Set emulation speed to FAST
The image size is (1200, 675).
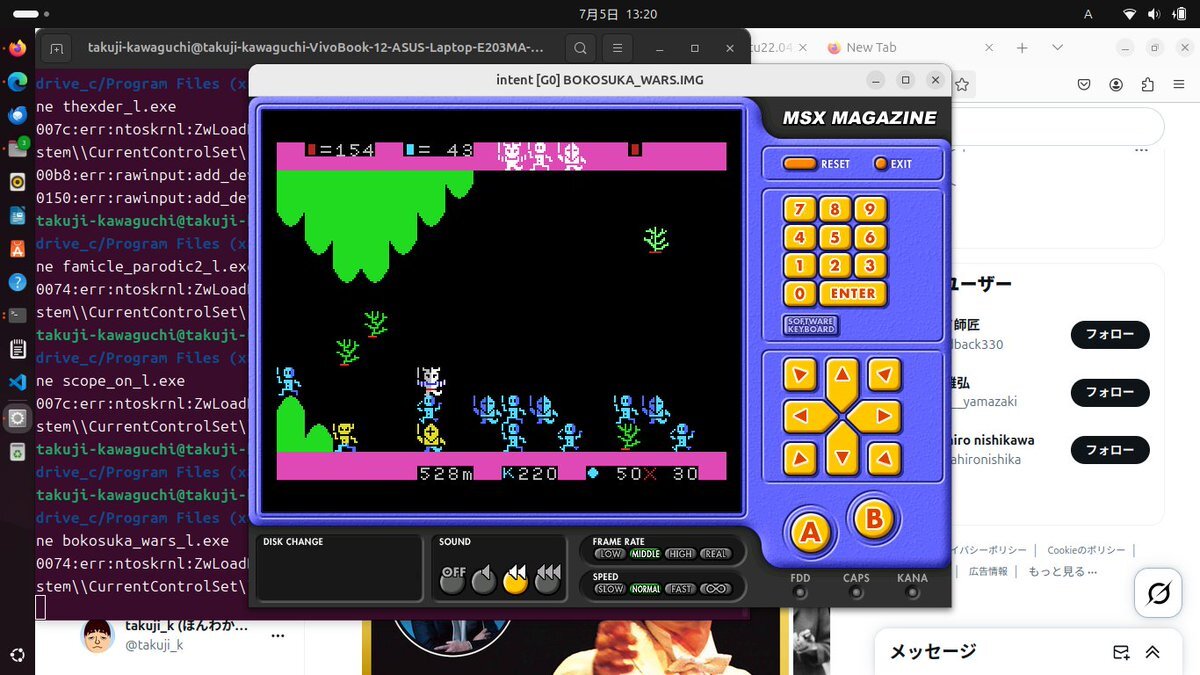[681, 589]
